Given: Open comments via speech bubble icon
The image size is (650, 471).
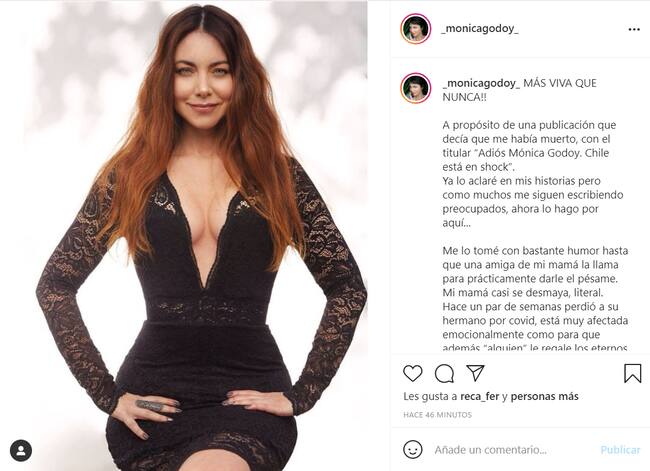Looking at the screenshot, I should [x=444, y=373].
